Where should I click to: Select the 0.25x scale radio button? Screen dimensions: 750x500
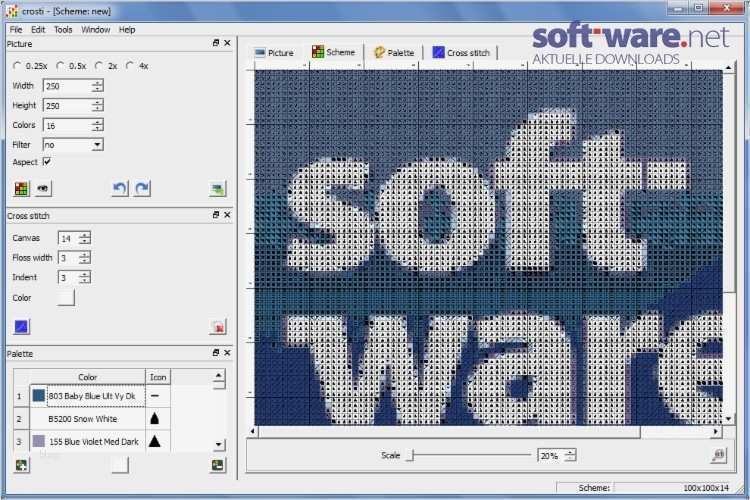tap(18, 66)
